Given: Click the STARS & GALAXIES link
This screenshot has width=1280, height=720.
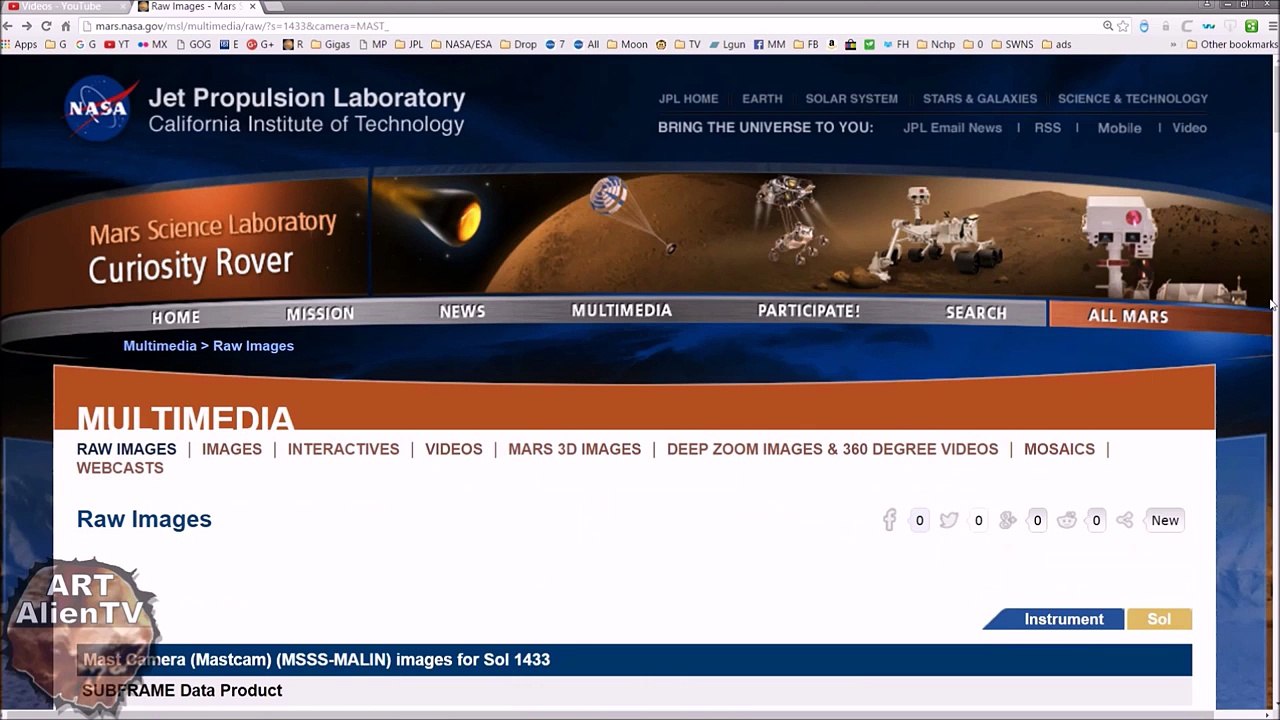Looking at the screenshot, I should tap(980, 99).
